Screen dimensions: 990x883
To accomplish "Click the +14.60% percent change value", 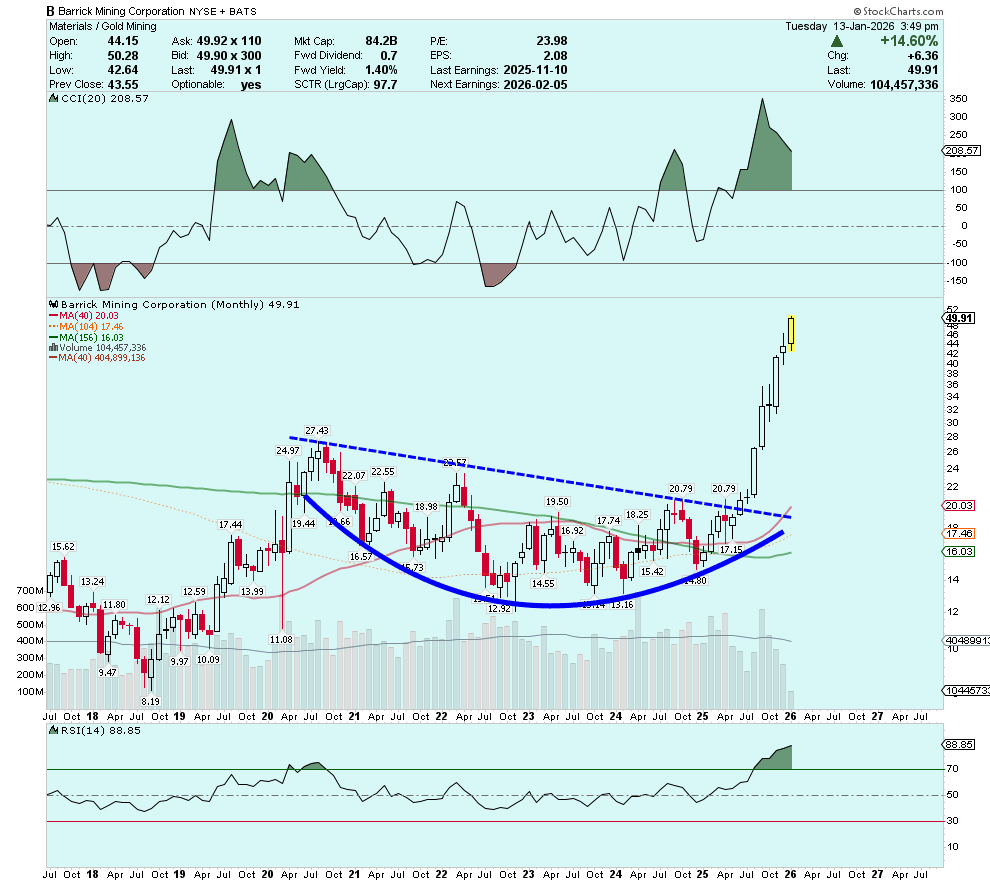I will [909, 41].
